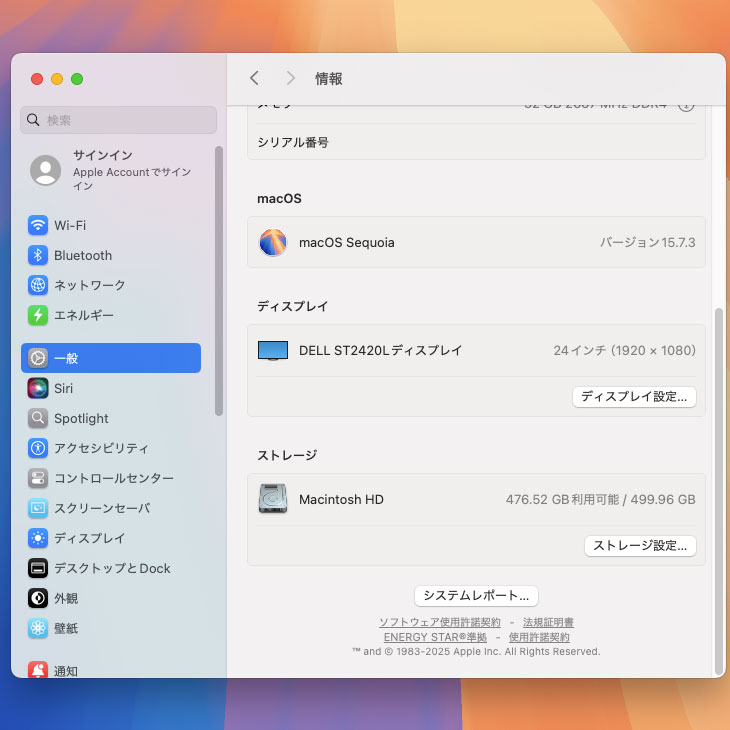730x730 pixels.
Task: Open the システムレポート... button
Action: point(476,596)
